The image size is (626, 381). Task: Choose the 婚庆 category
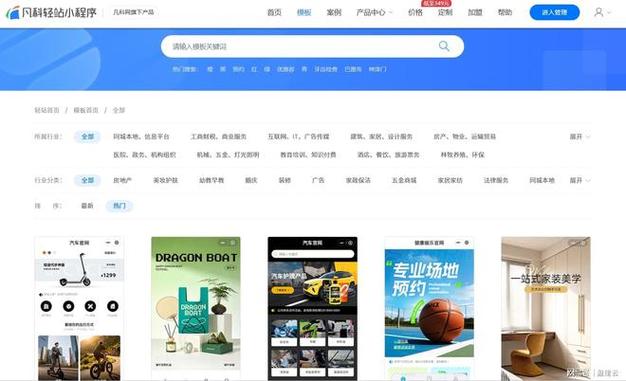[251, 180]
